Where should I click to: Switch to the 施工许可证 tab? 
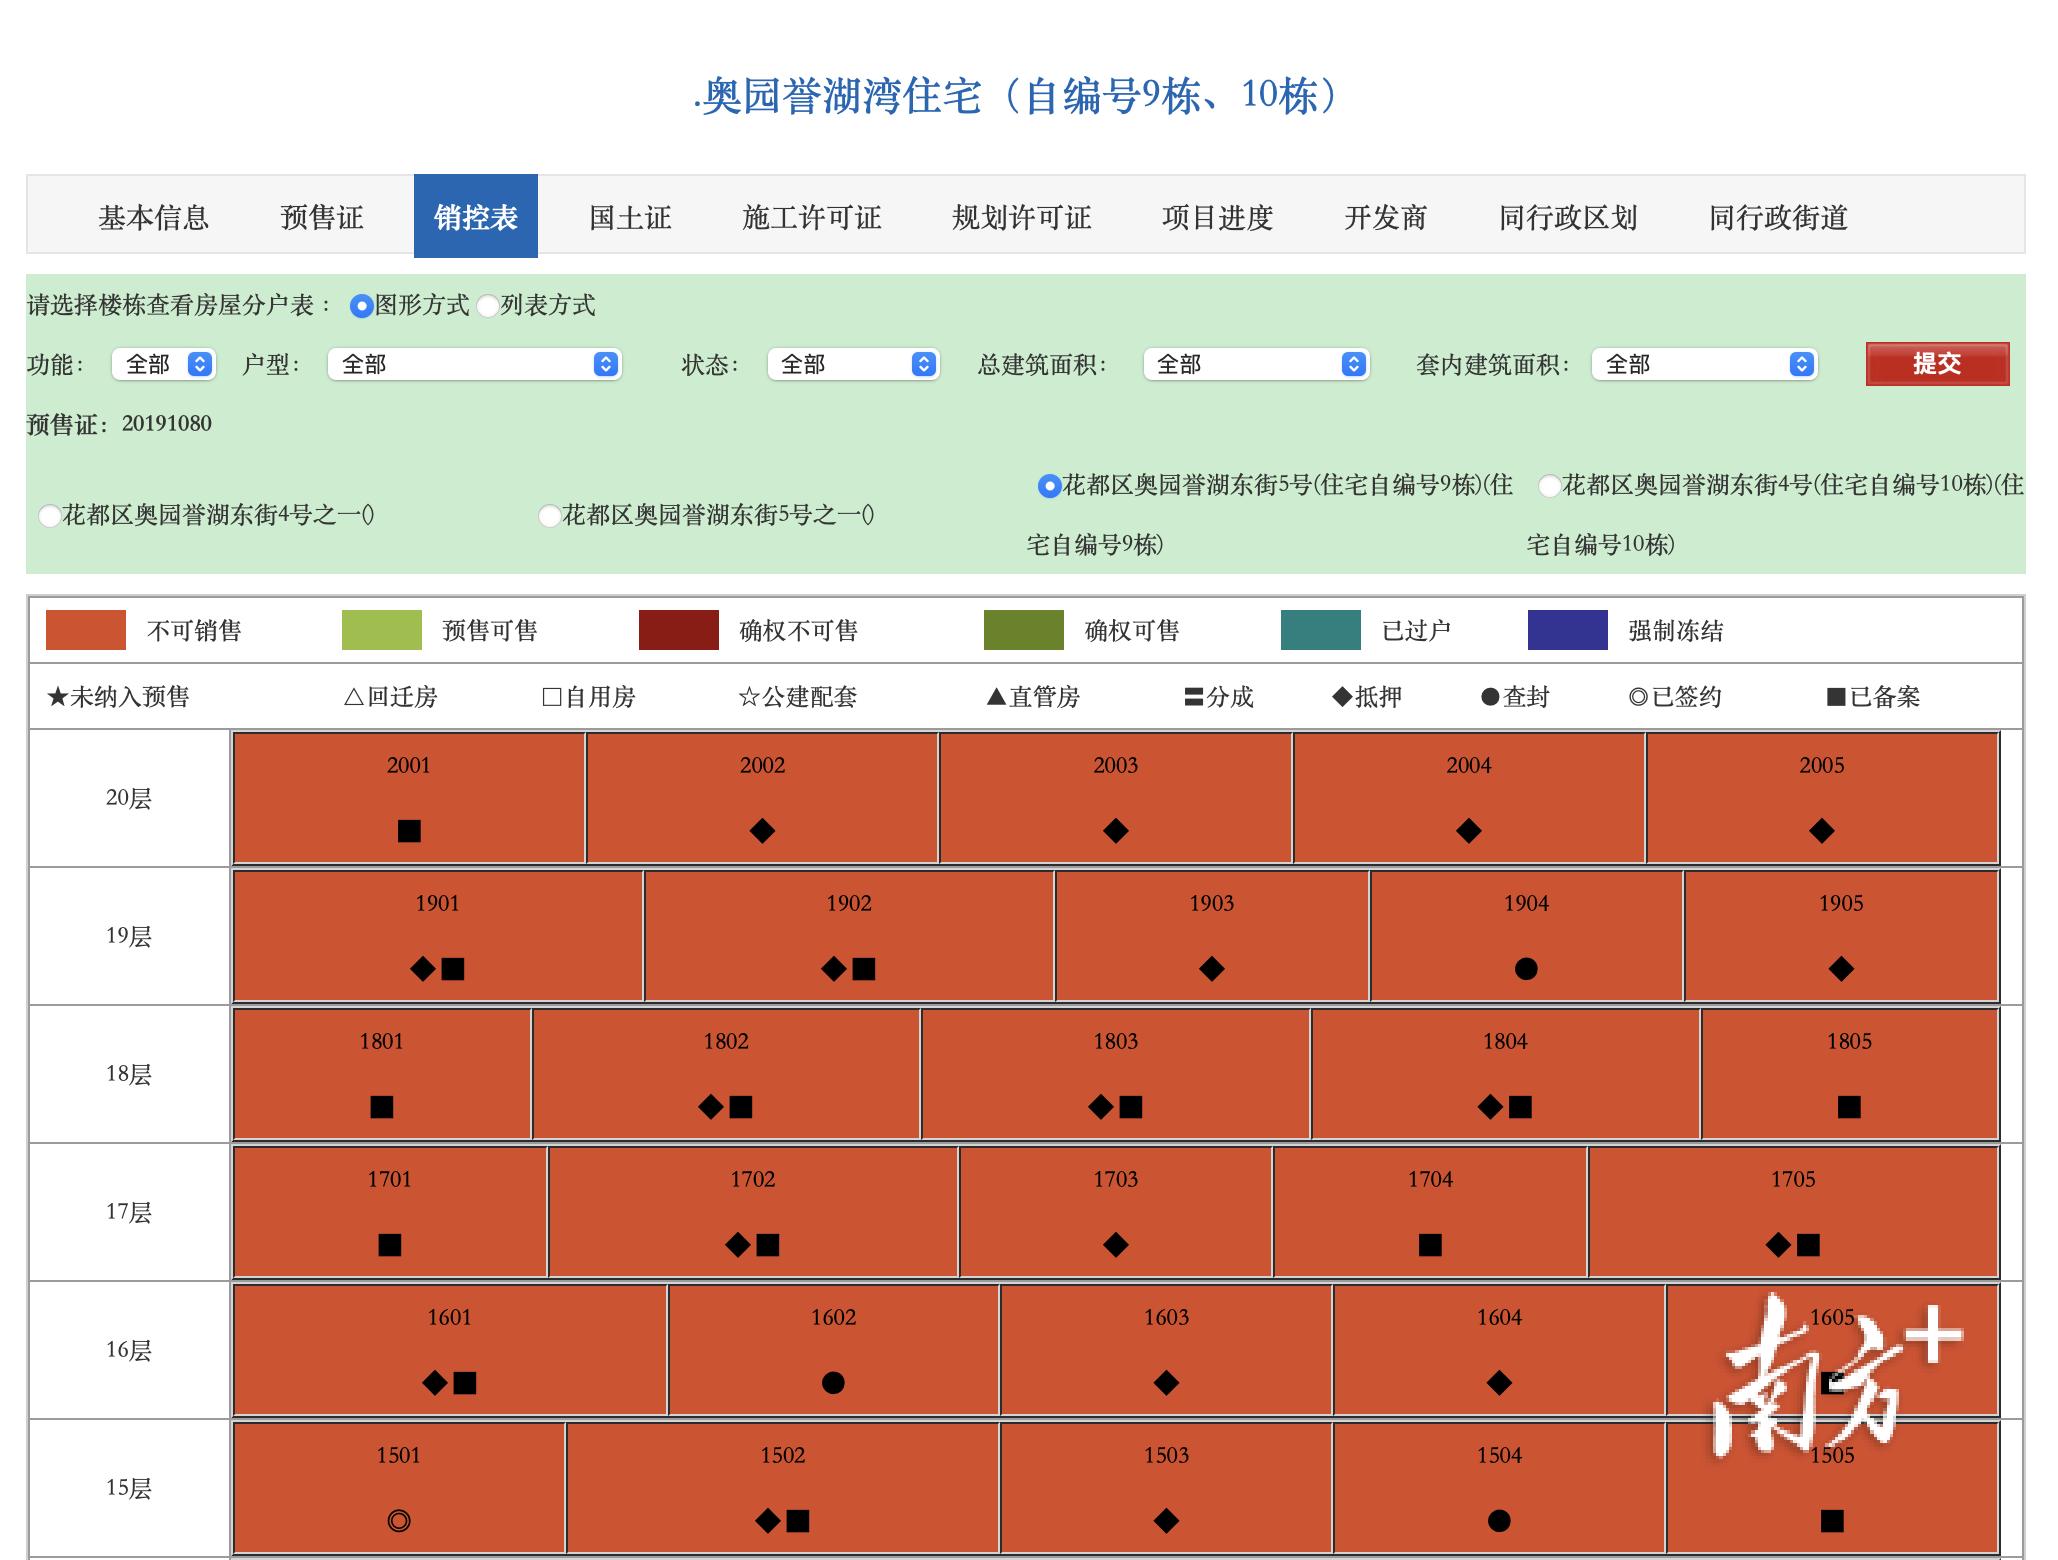pyautogui.click(x=812, y=217)
